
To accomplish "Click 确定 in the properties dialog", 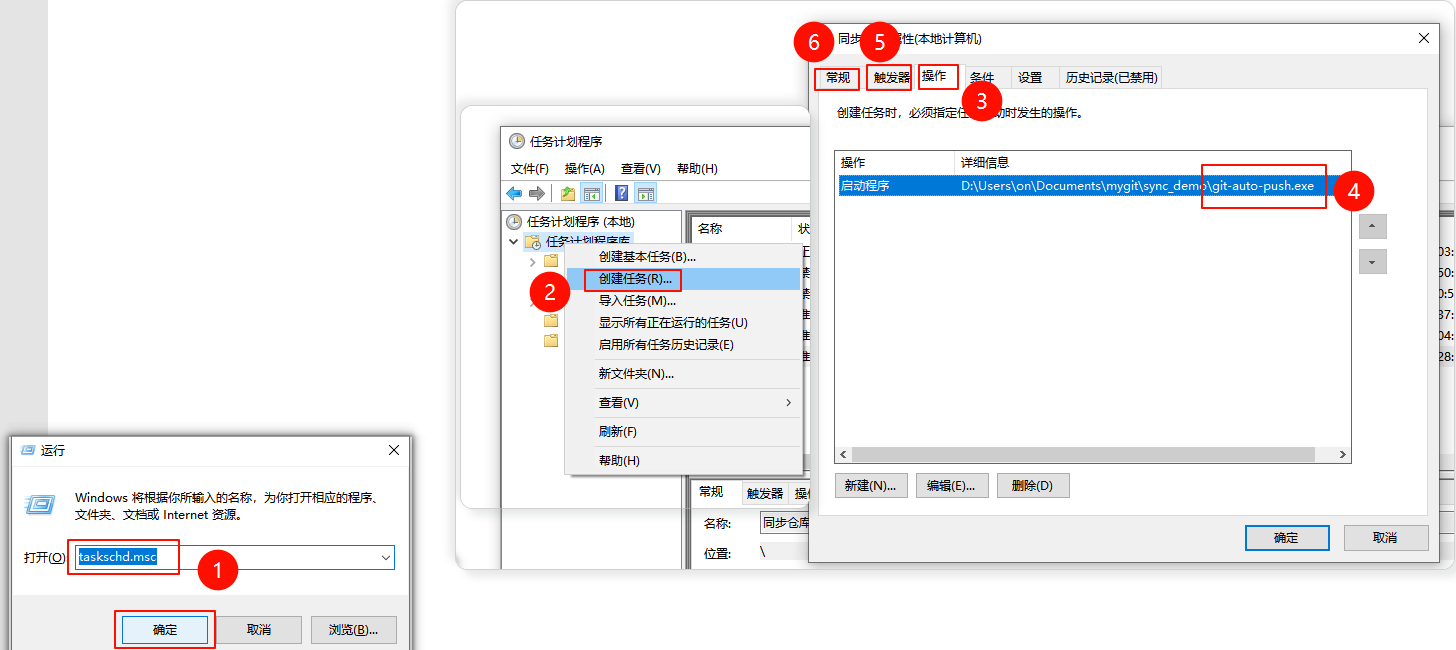I will point(1286,538).
